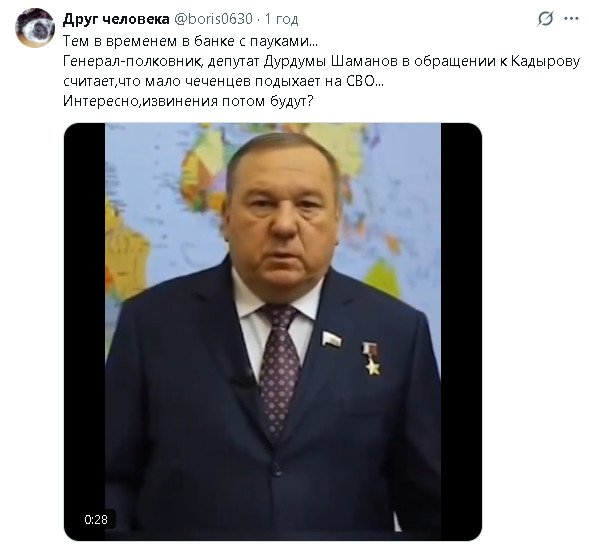This screenshot has height=547, width=589.
Task: Click the line mentioning чеченцев and СВО
Action: pos(224,81)
